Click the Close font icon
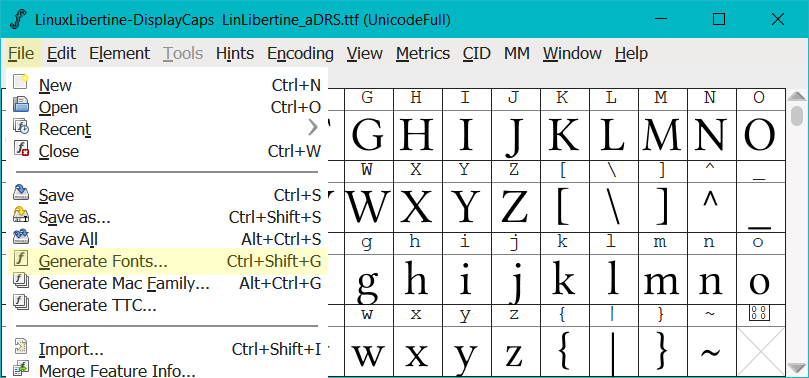Screen dimensions: 809x378 pyautogui.click(x=21, y=150)
